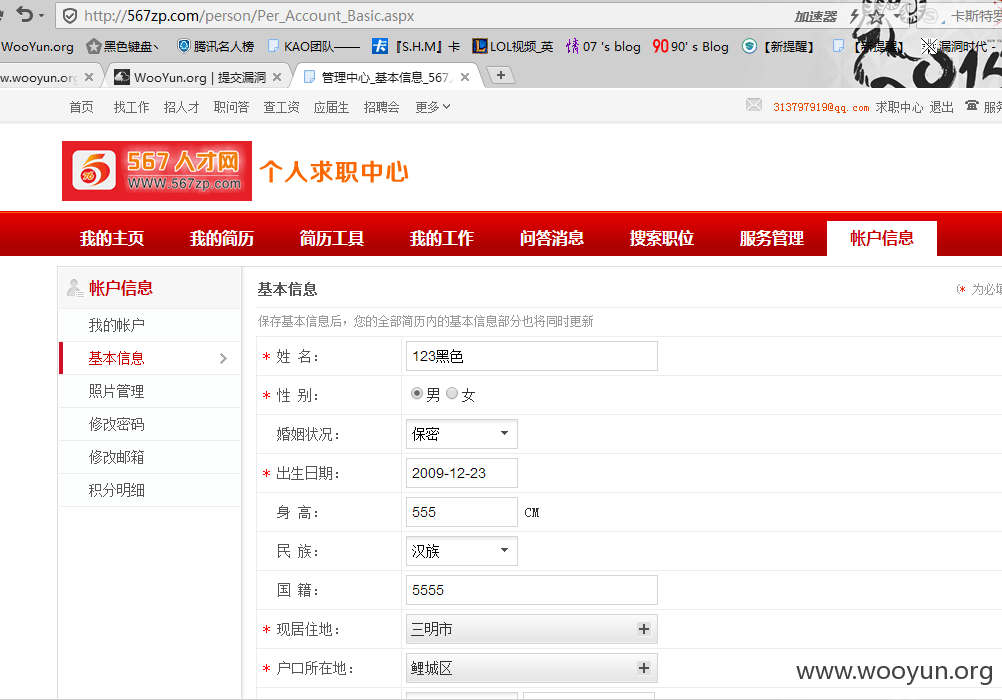Open the 民族 dropdown showing 汉族
1002x700 pixels.
click(461, 551)
